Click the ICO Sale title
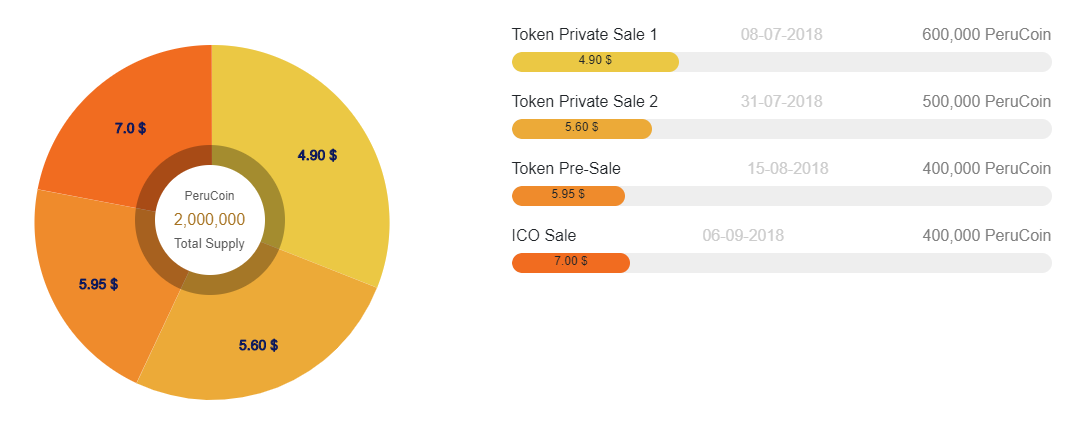Viewport: 1082px width, 430px height. (x=543, y=235)
